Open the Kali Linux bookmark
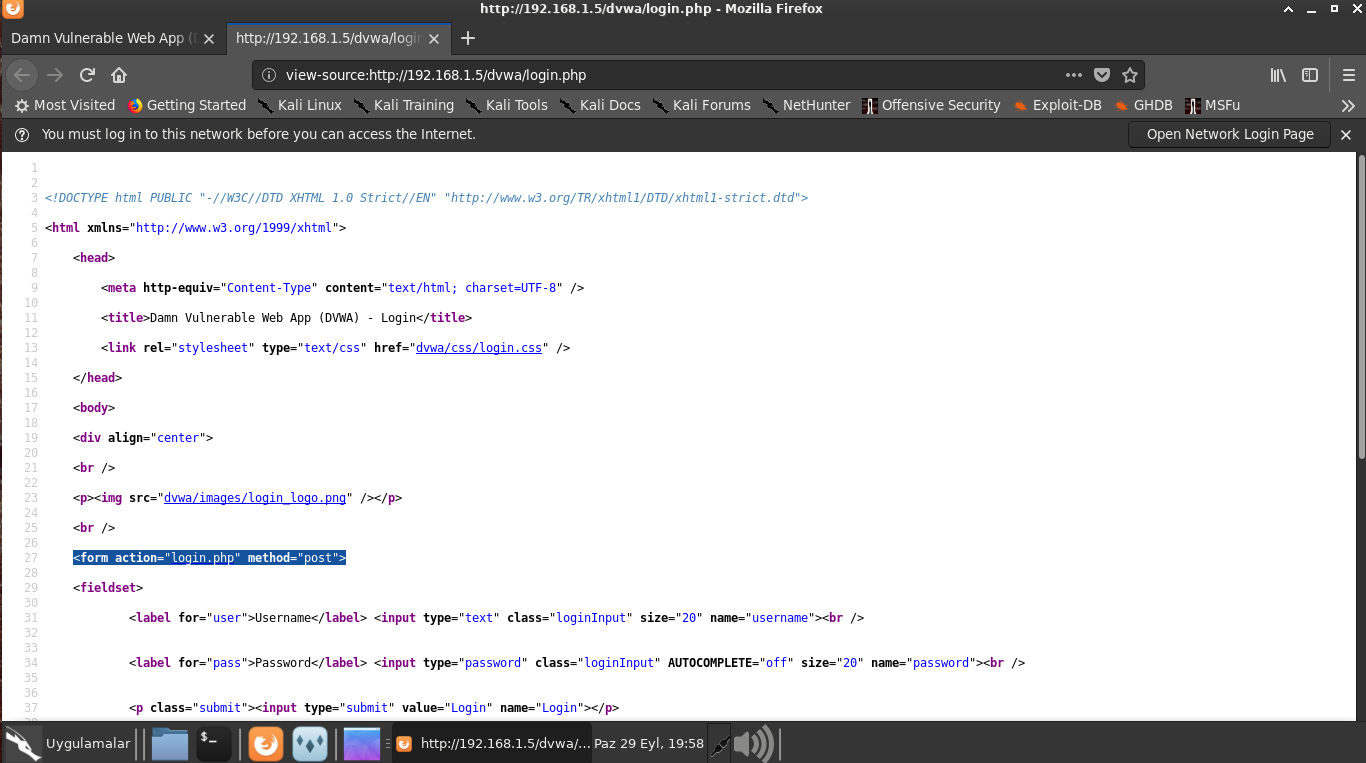This screenshot has width=1366, height=763. 299,105
